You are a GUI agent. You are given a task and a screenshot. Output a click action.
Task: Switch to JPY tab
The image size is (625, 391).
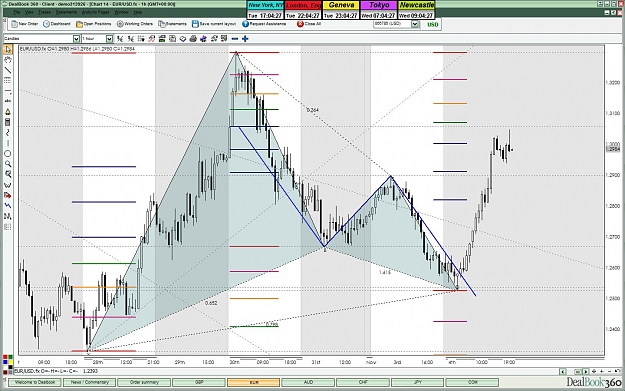pyautogui.click(x=417, y=382)
